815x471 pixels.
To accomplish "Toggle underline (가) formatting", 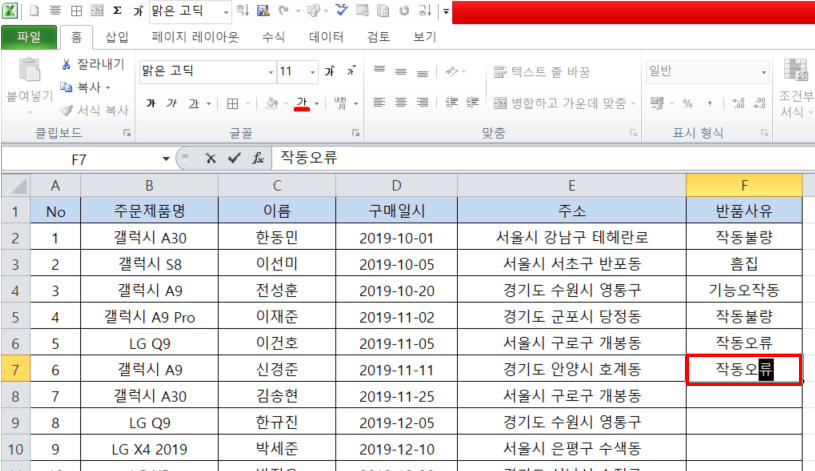I will click(193, 103).
